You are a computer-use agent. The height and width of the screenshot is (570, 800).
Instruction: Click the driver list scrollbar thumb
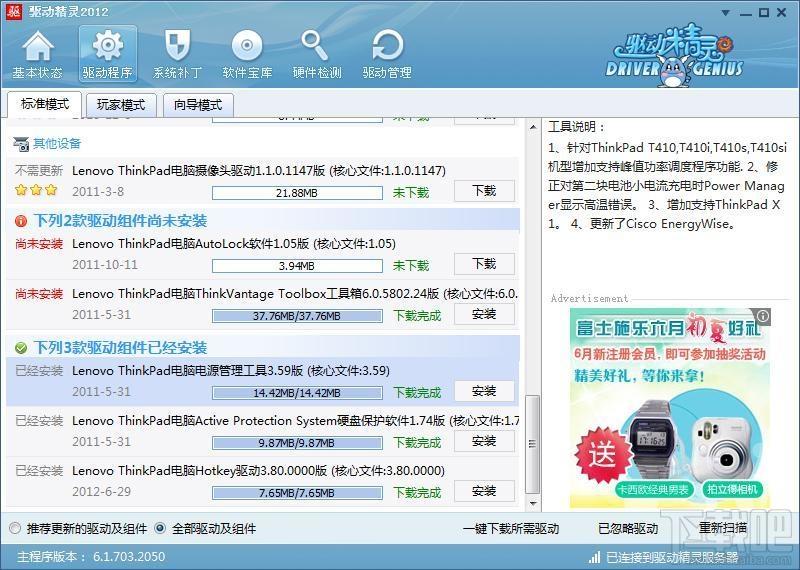533,444
